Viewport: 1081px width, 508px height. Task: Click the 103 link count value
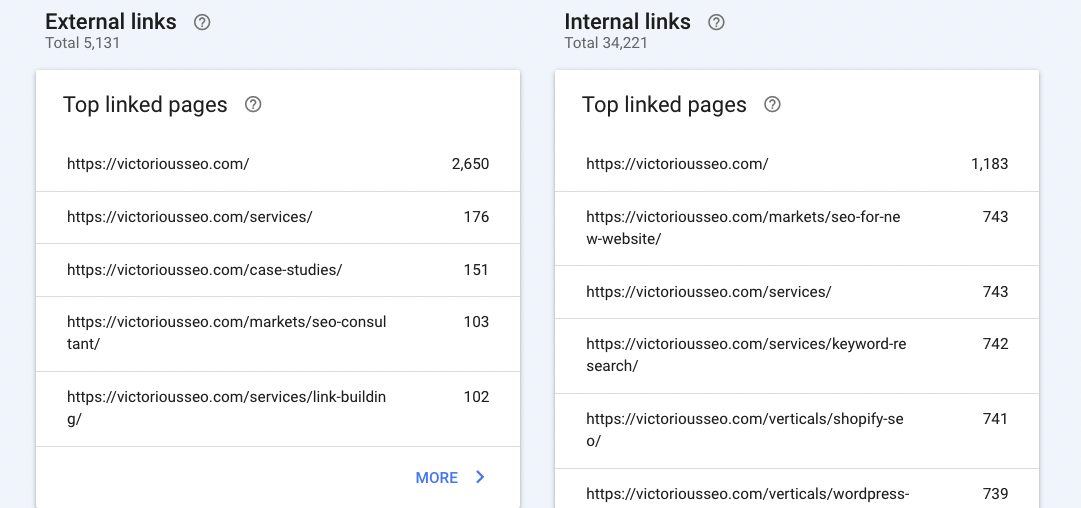(476, 322)
